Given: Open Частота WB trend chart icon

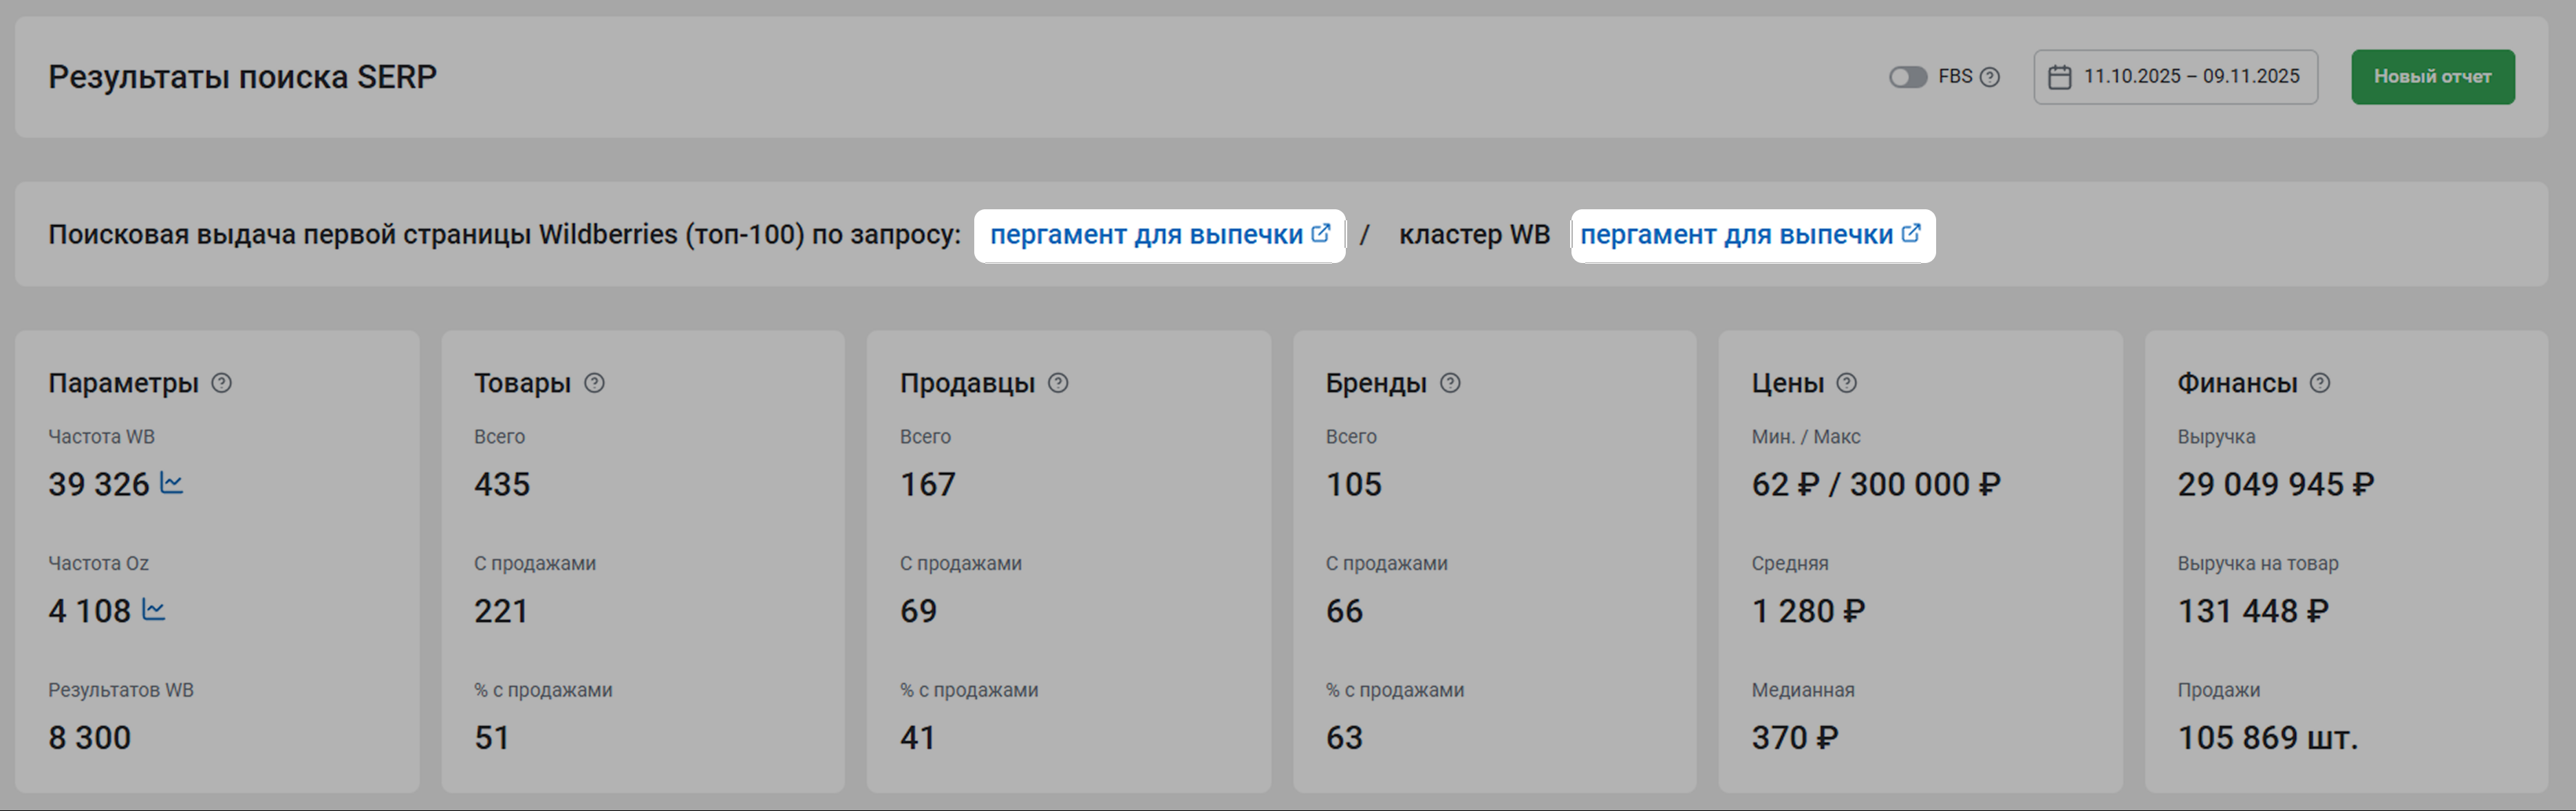Looking at the screenshot, I should pyautogui.click(x=172, y=484).
